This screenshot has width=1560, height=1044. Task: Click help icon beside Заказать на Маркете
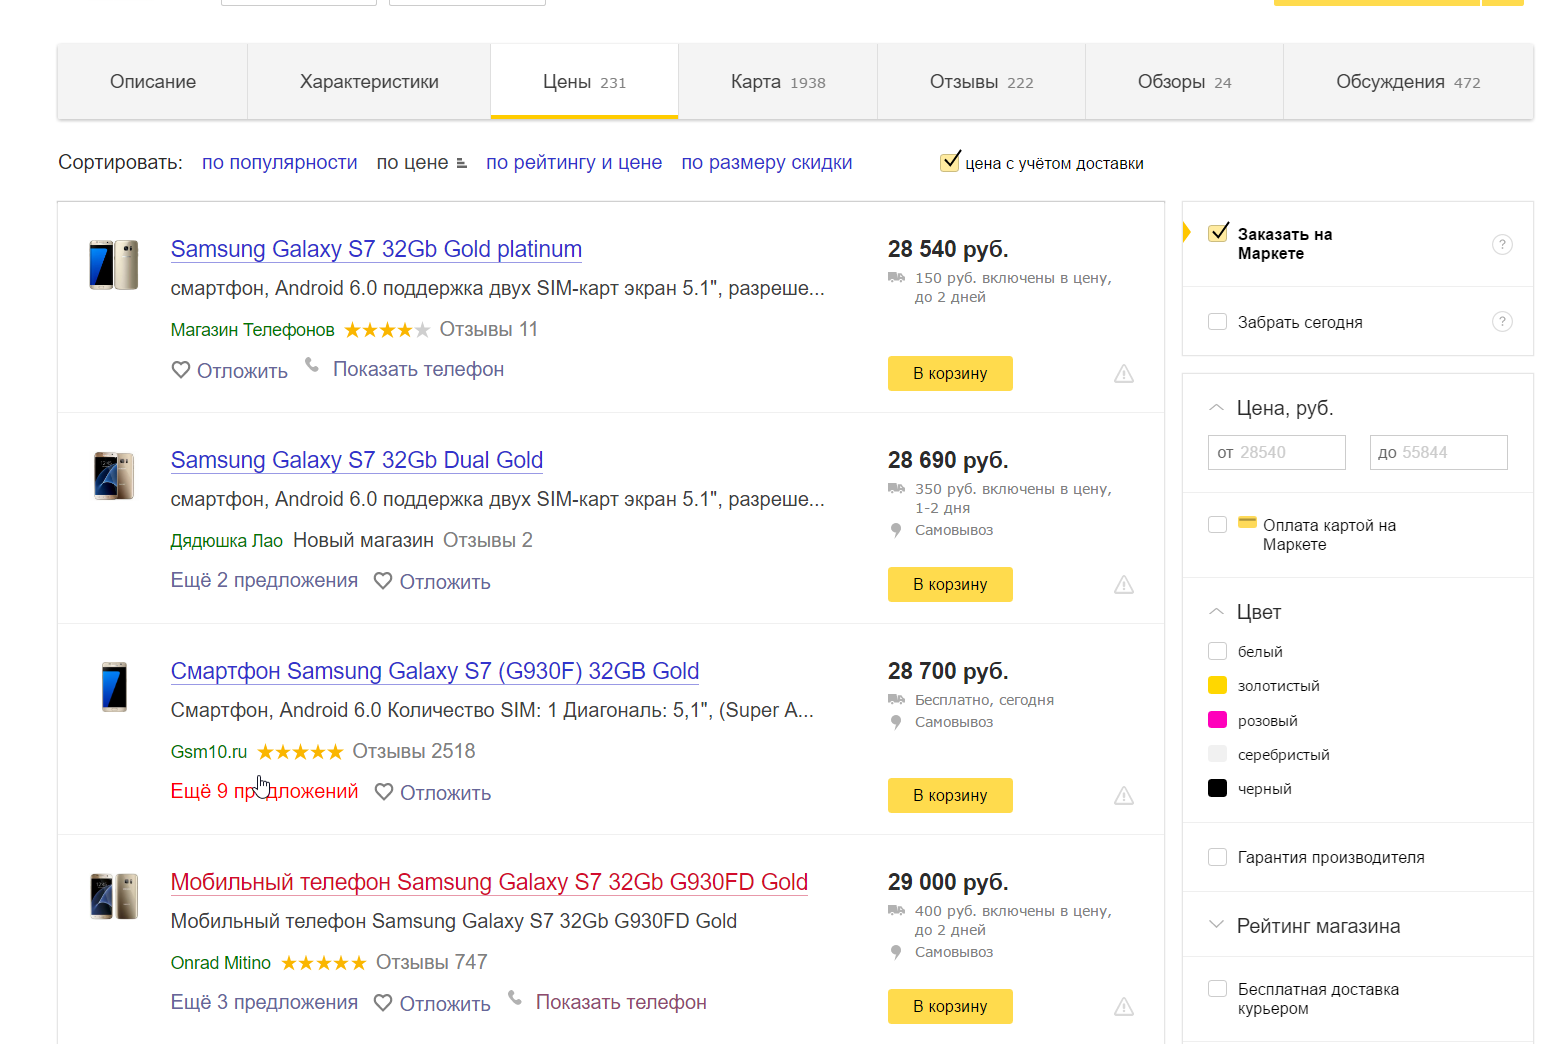tap(1502, 244)
